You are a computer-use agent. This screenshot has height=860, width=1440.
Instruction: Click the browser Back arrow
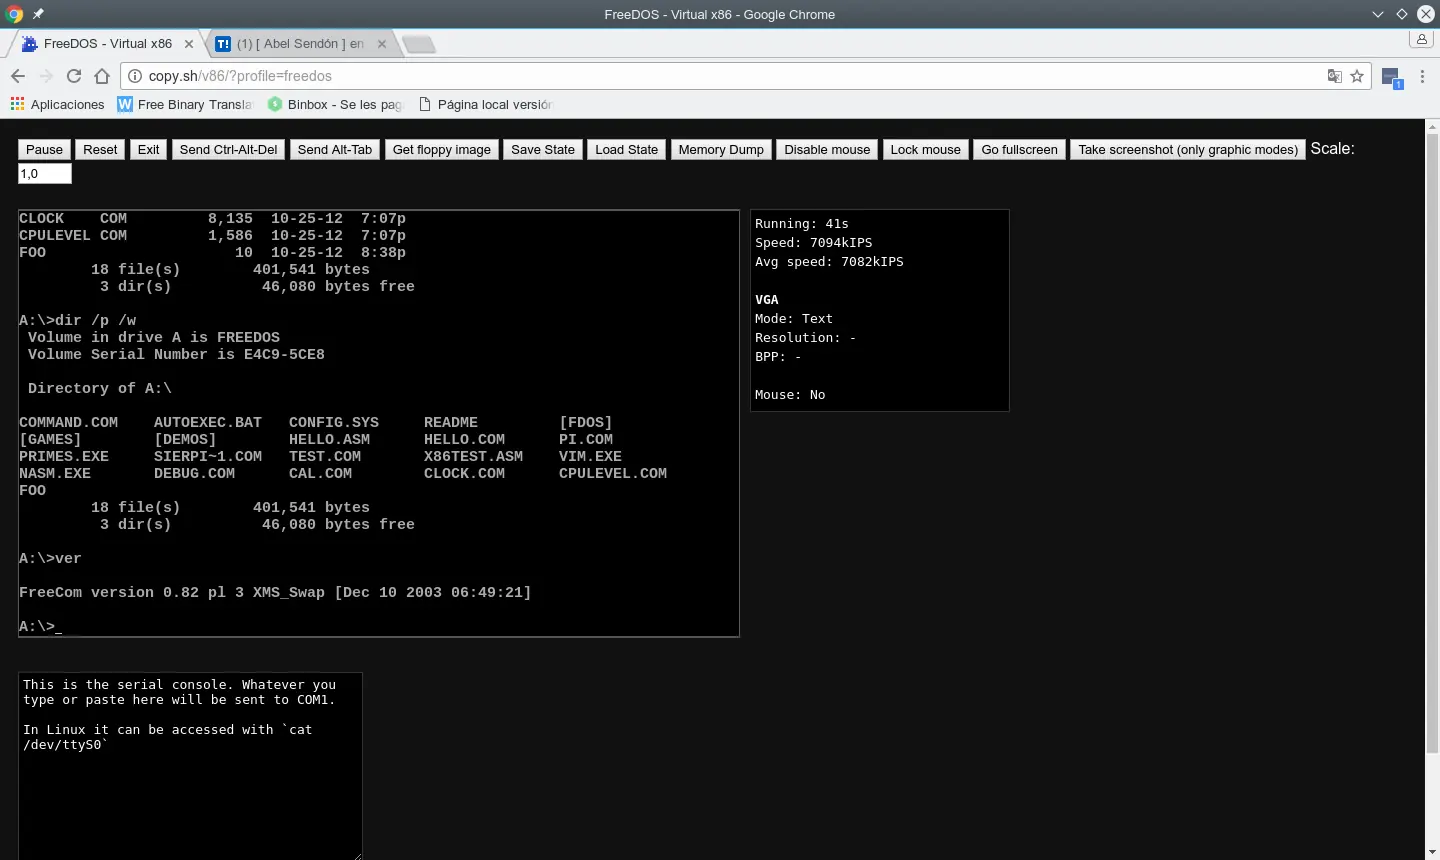[x=18, y=76]
